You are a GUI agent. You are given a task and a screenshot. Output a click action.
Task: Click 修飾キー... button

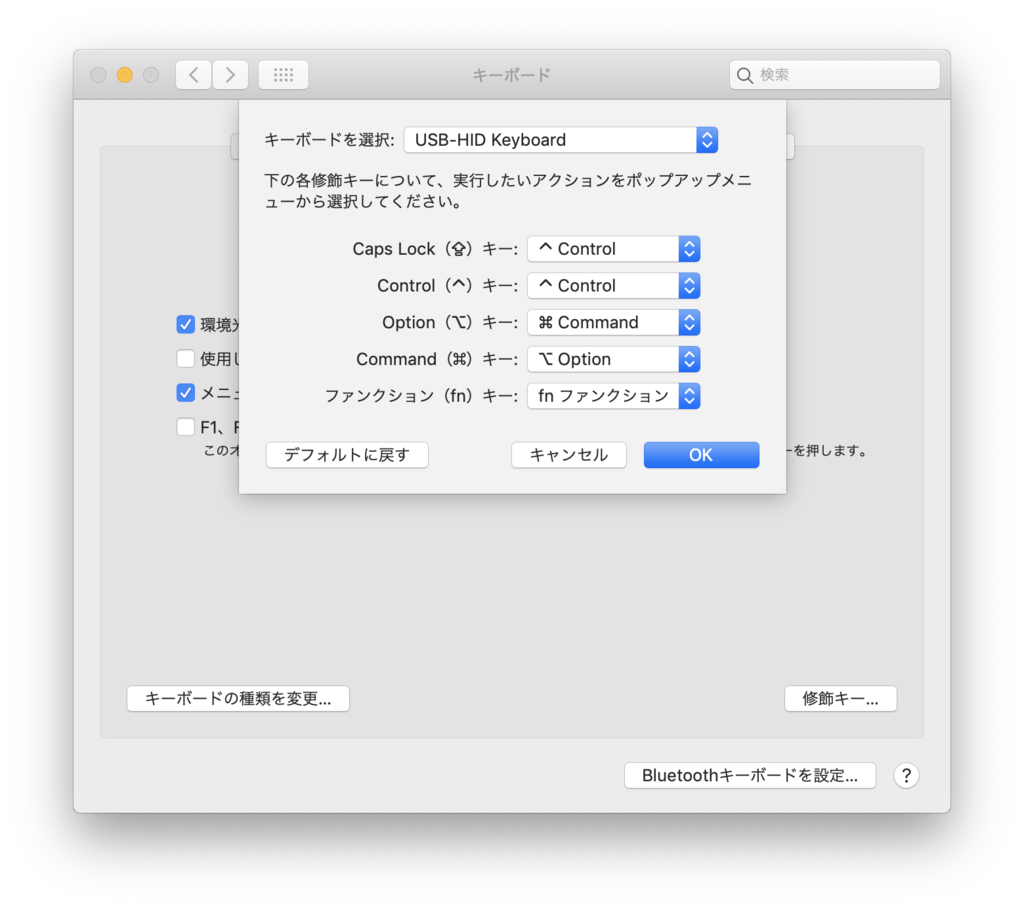click(840, 698)
